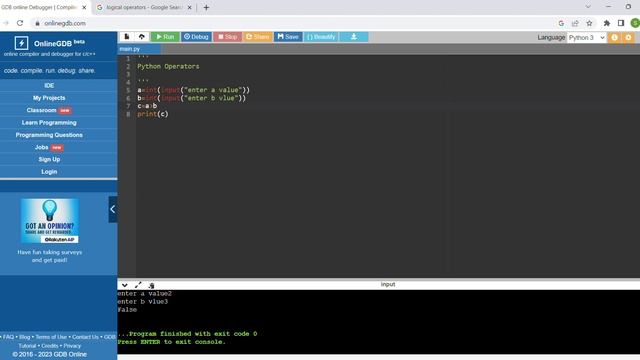The width and height of the screenshot is (640, 360).
Task: Open the tab search chevron in title bar
Action: pos(588,7)
